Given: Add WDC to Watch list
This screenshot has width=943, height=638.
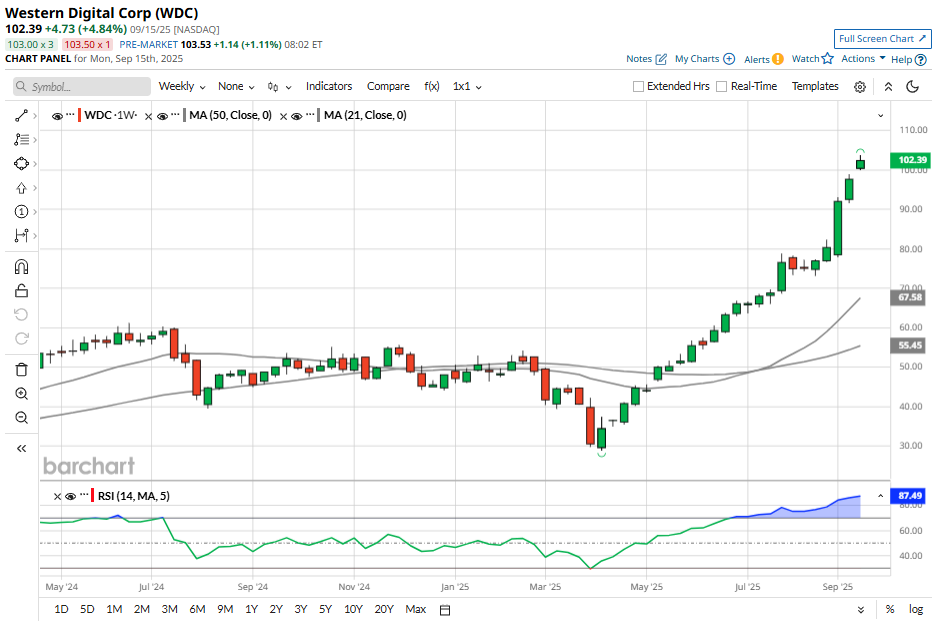Looking at the screenshot, I should click(x=812, y=58).
